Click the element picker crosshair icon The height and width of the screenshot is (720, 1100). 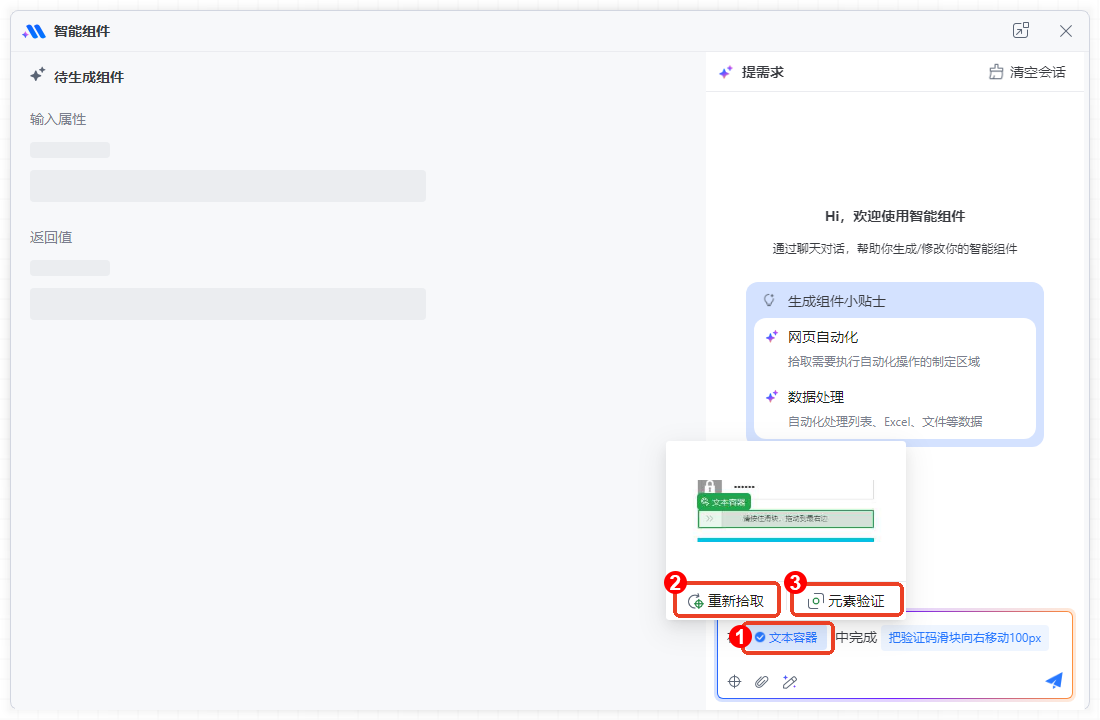734,681
